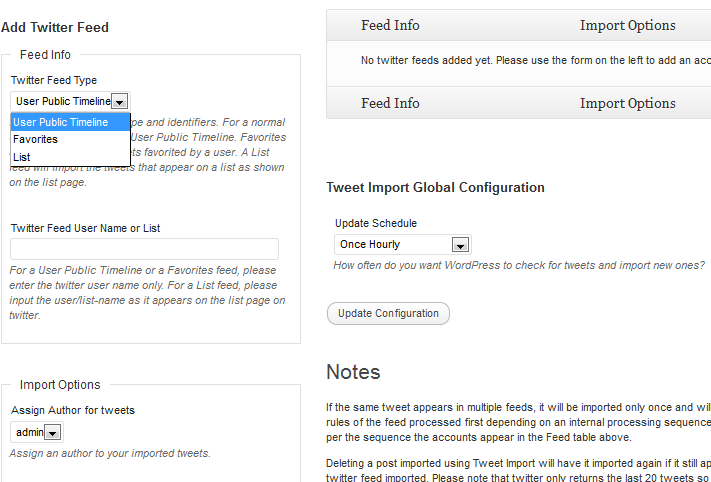Pick User Public Timeline highlighted option

[x=70, y=122]
